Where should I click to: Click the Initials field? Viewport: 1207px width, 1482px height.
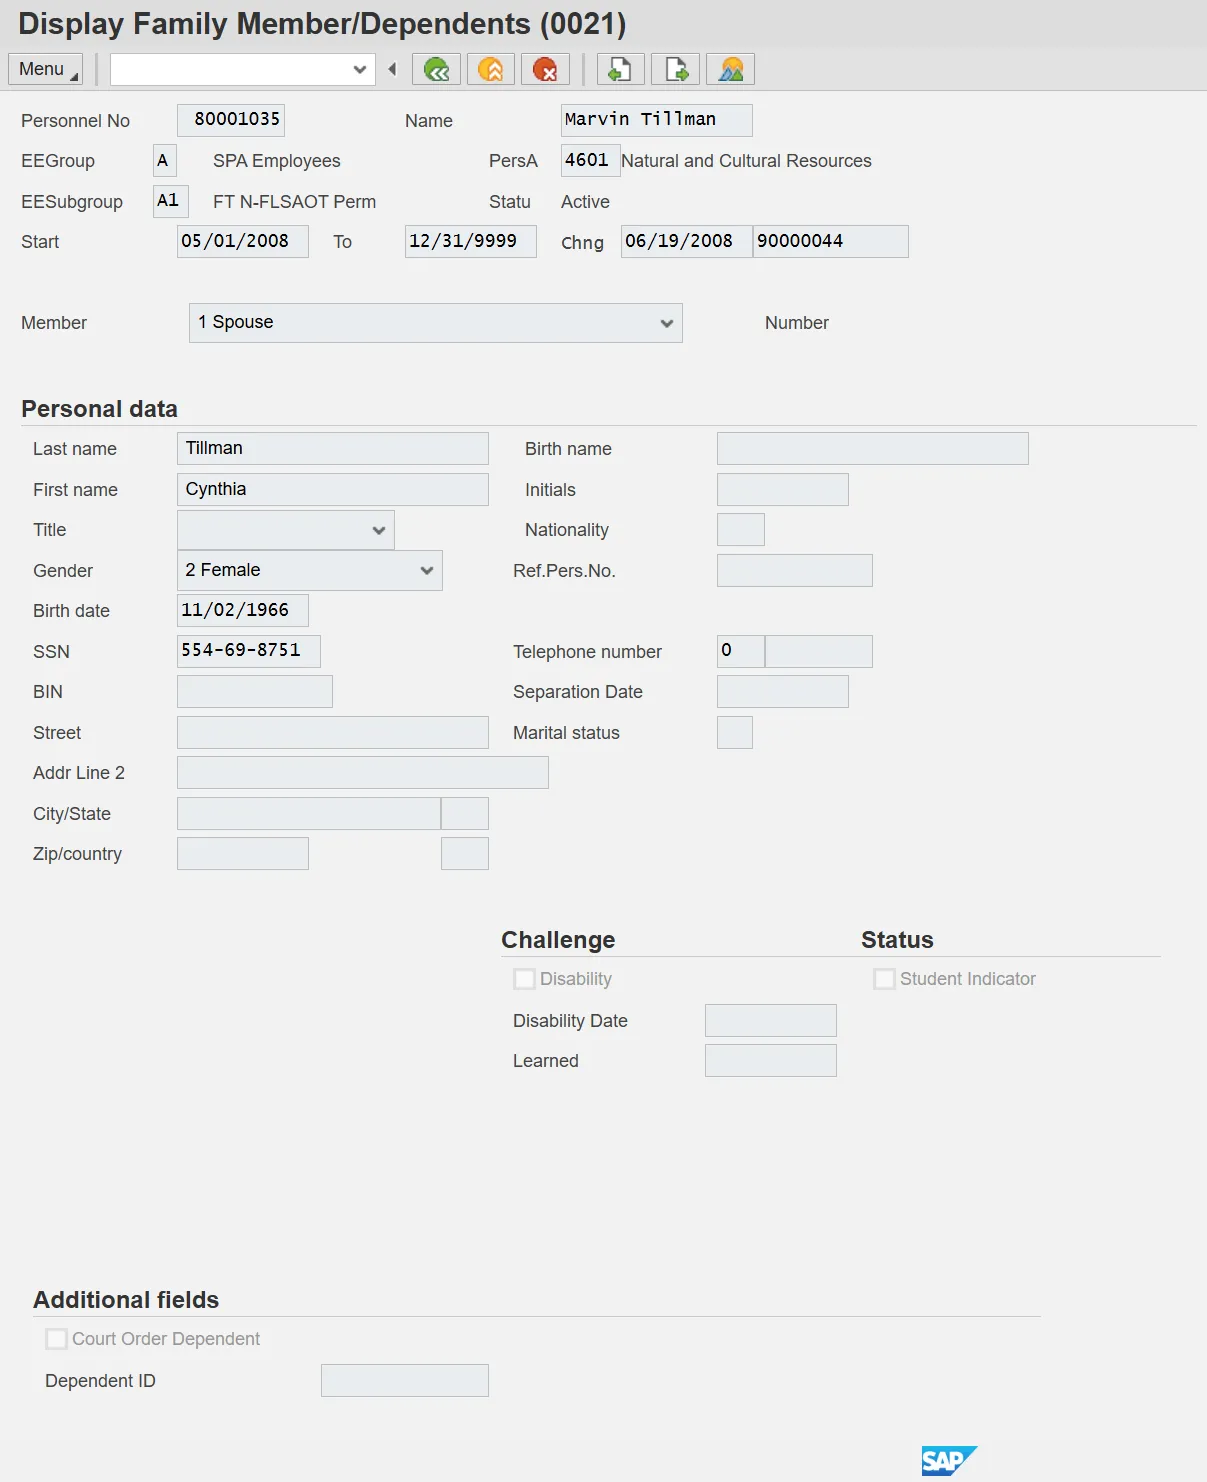[783, 490]
